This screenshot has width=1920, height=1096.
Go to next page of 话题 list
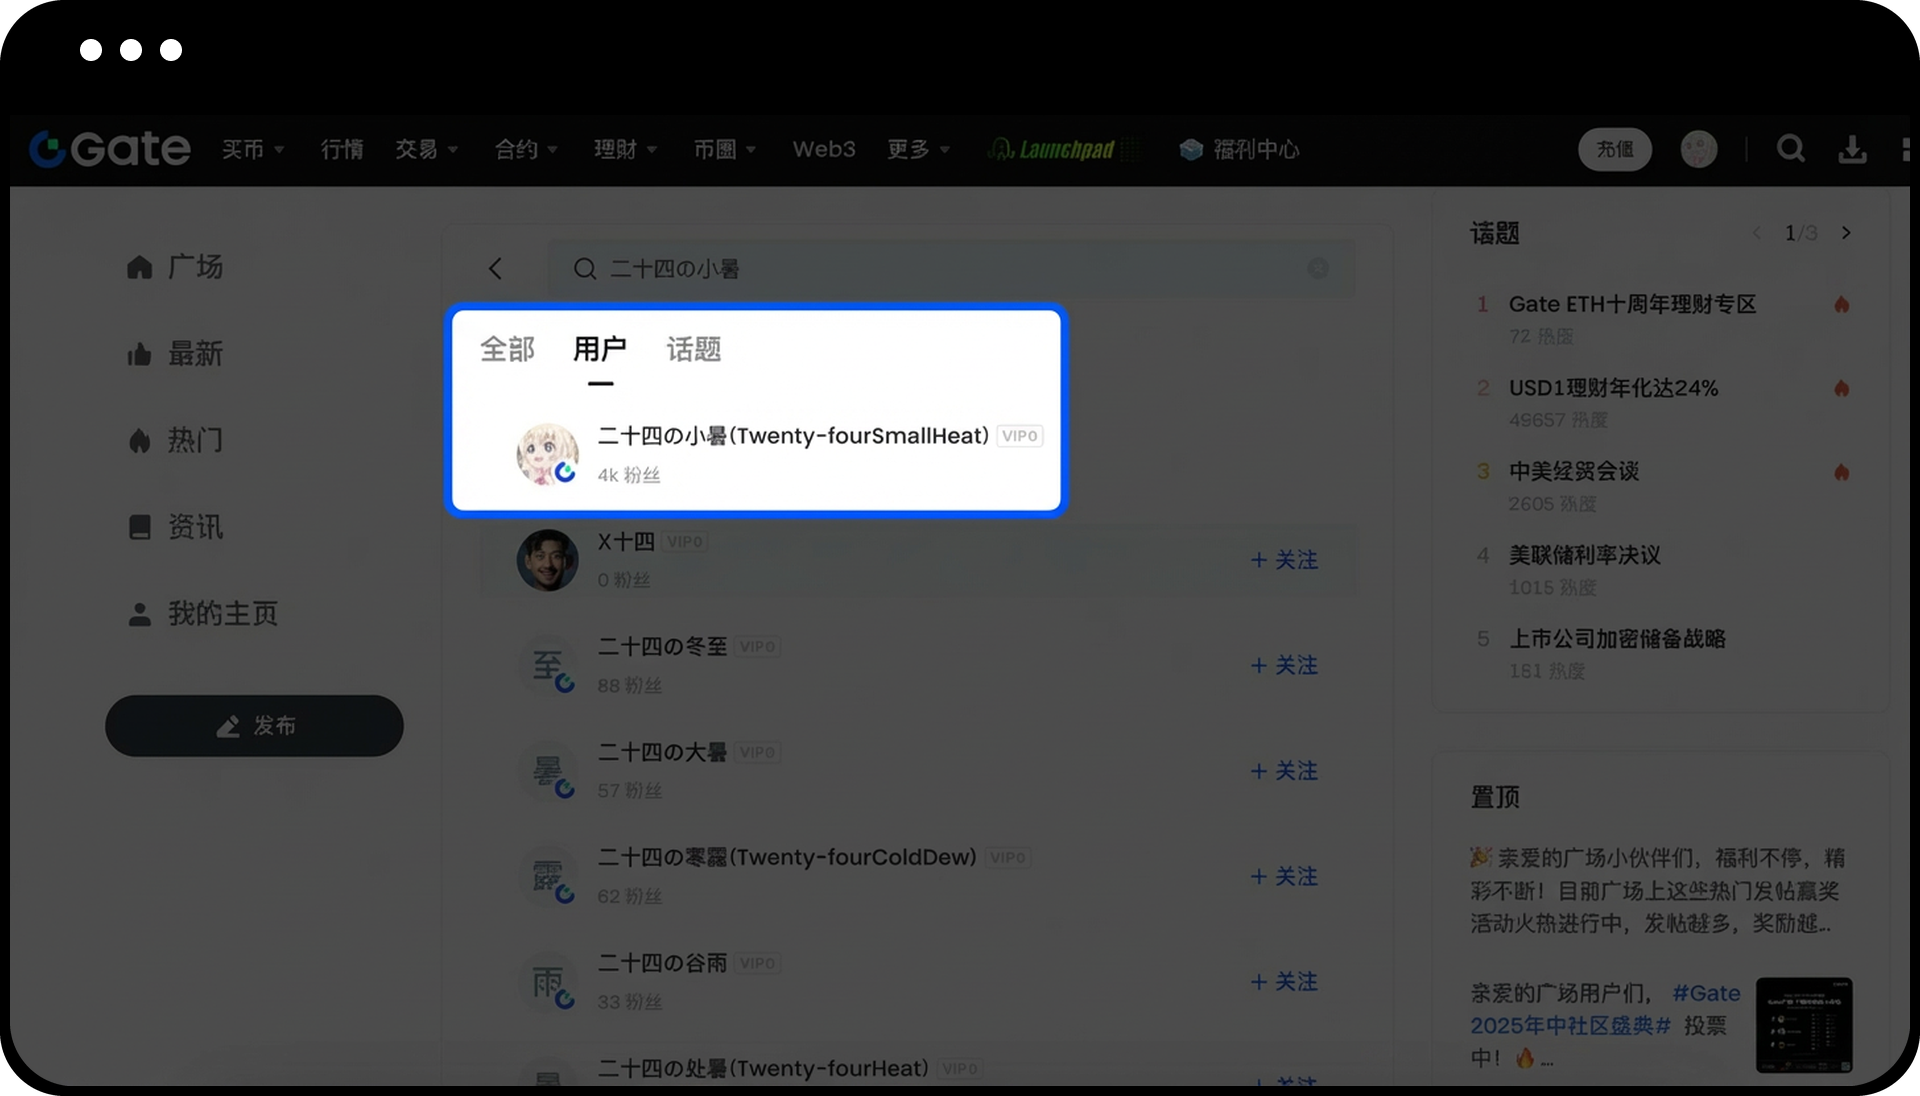pyautogui.click(x=1846, y=233)
